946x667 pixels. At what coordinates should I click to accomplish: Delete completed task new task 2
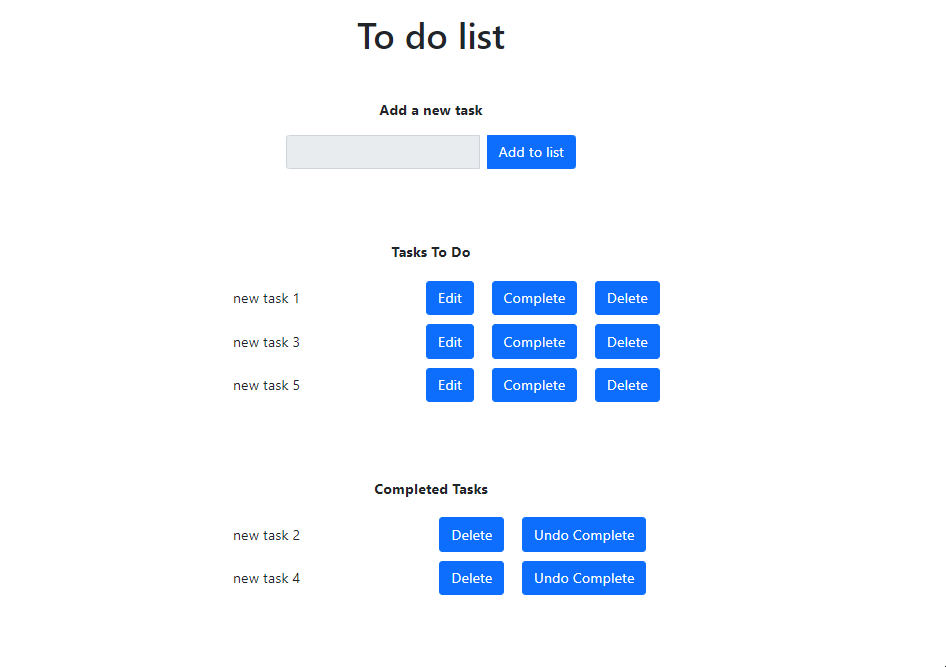[471, 534]
